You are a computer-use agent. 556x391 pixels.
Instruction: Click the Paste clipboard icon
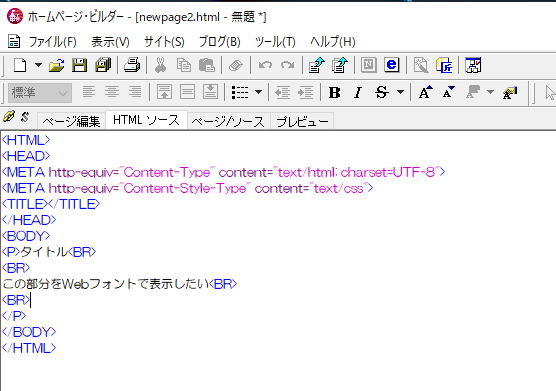pyautogui.click(x=207, y=65)
